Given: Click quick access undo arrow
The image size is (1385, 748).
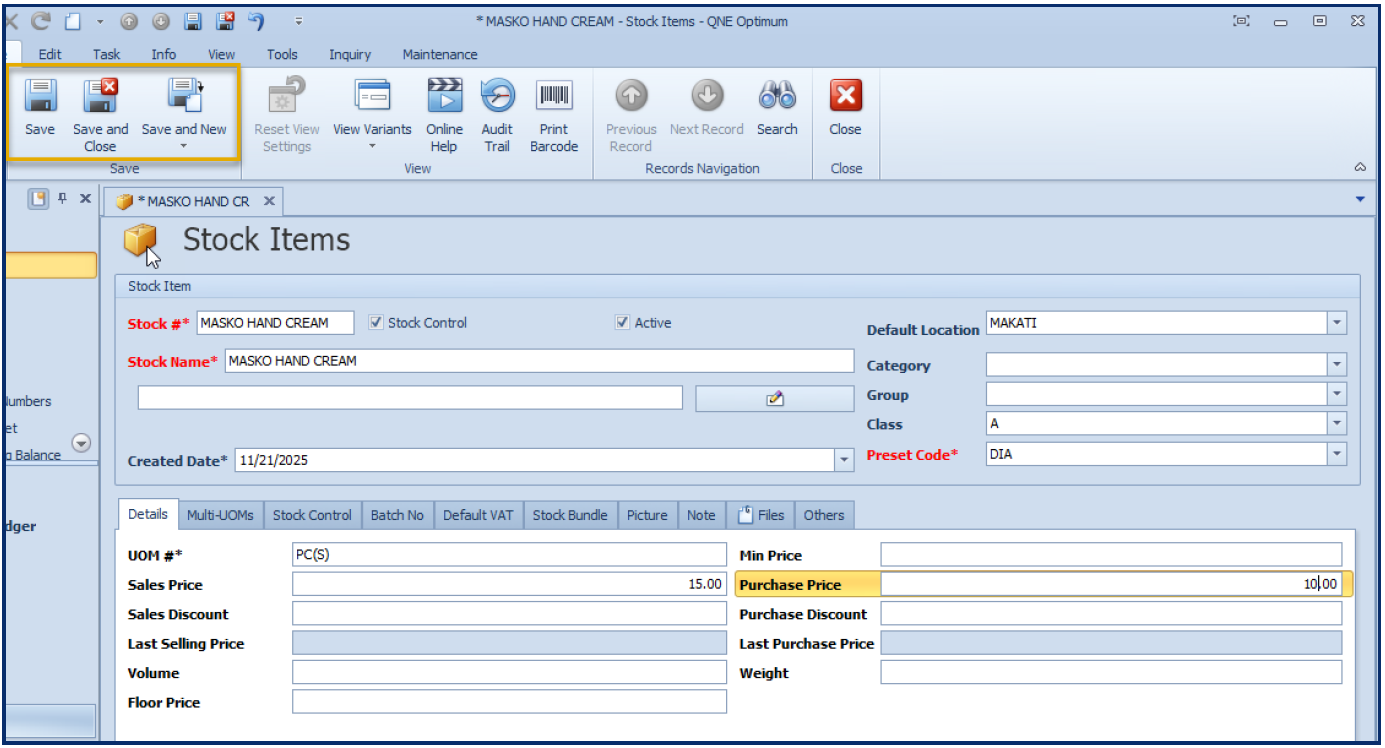Looking at the screenshot, I should (x=257, y=21).
